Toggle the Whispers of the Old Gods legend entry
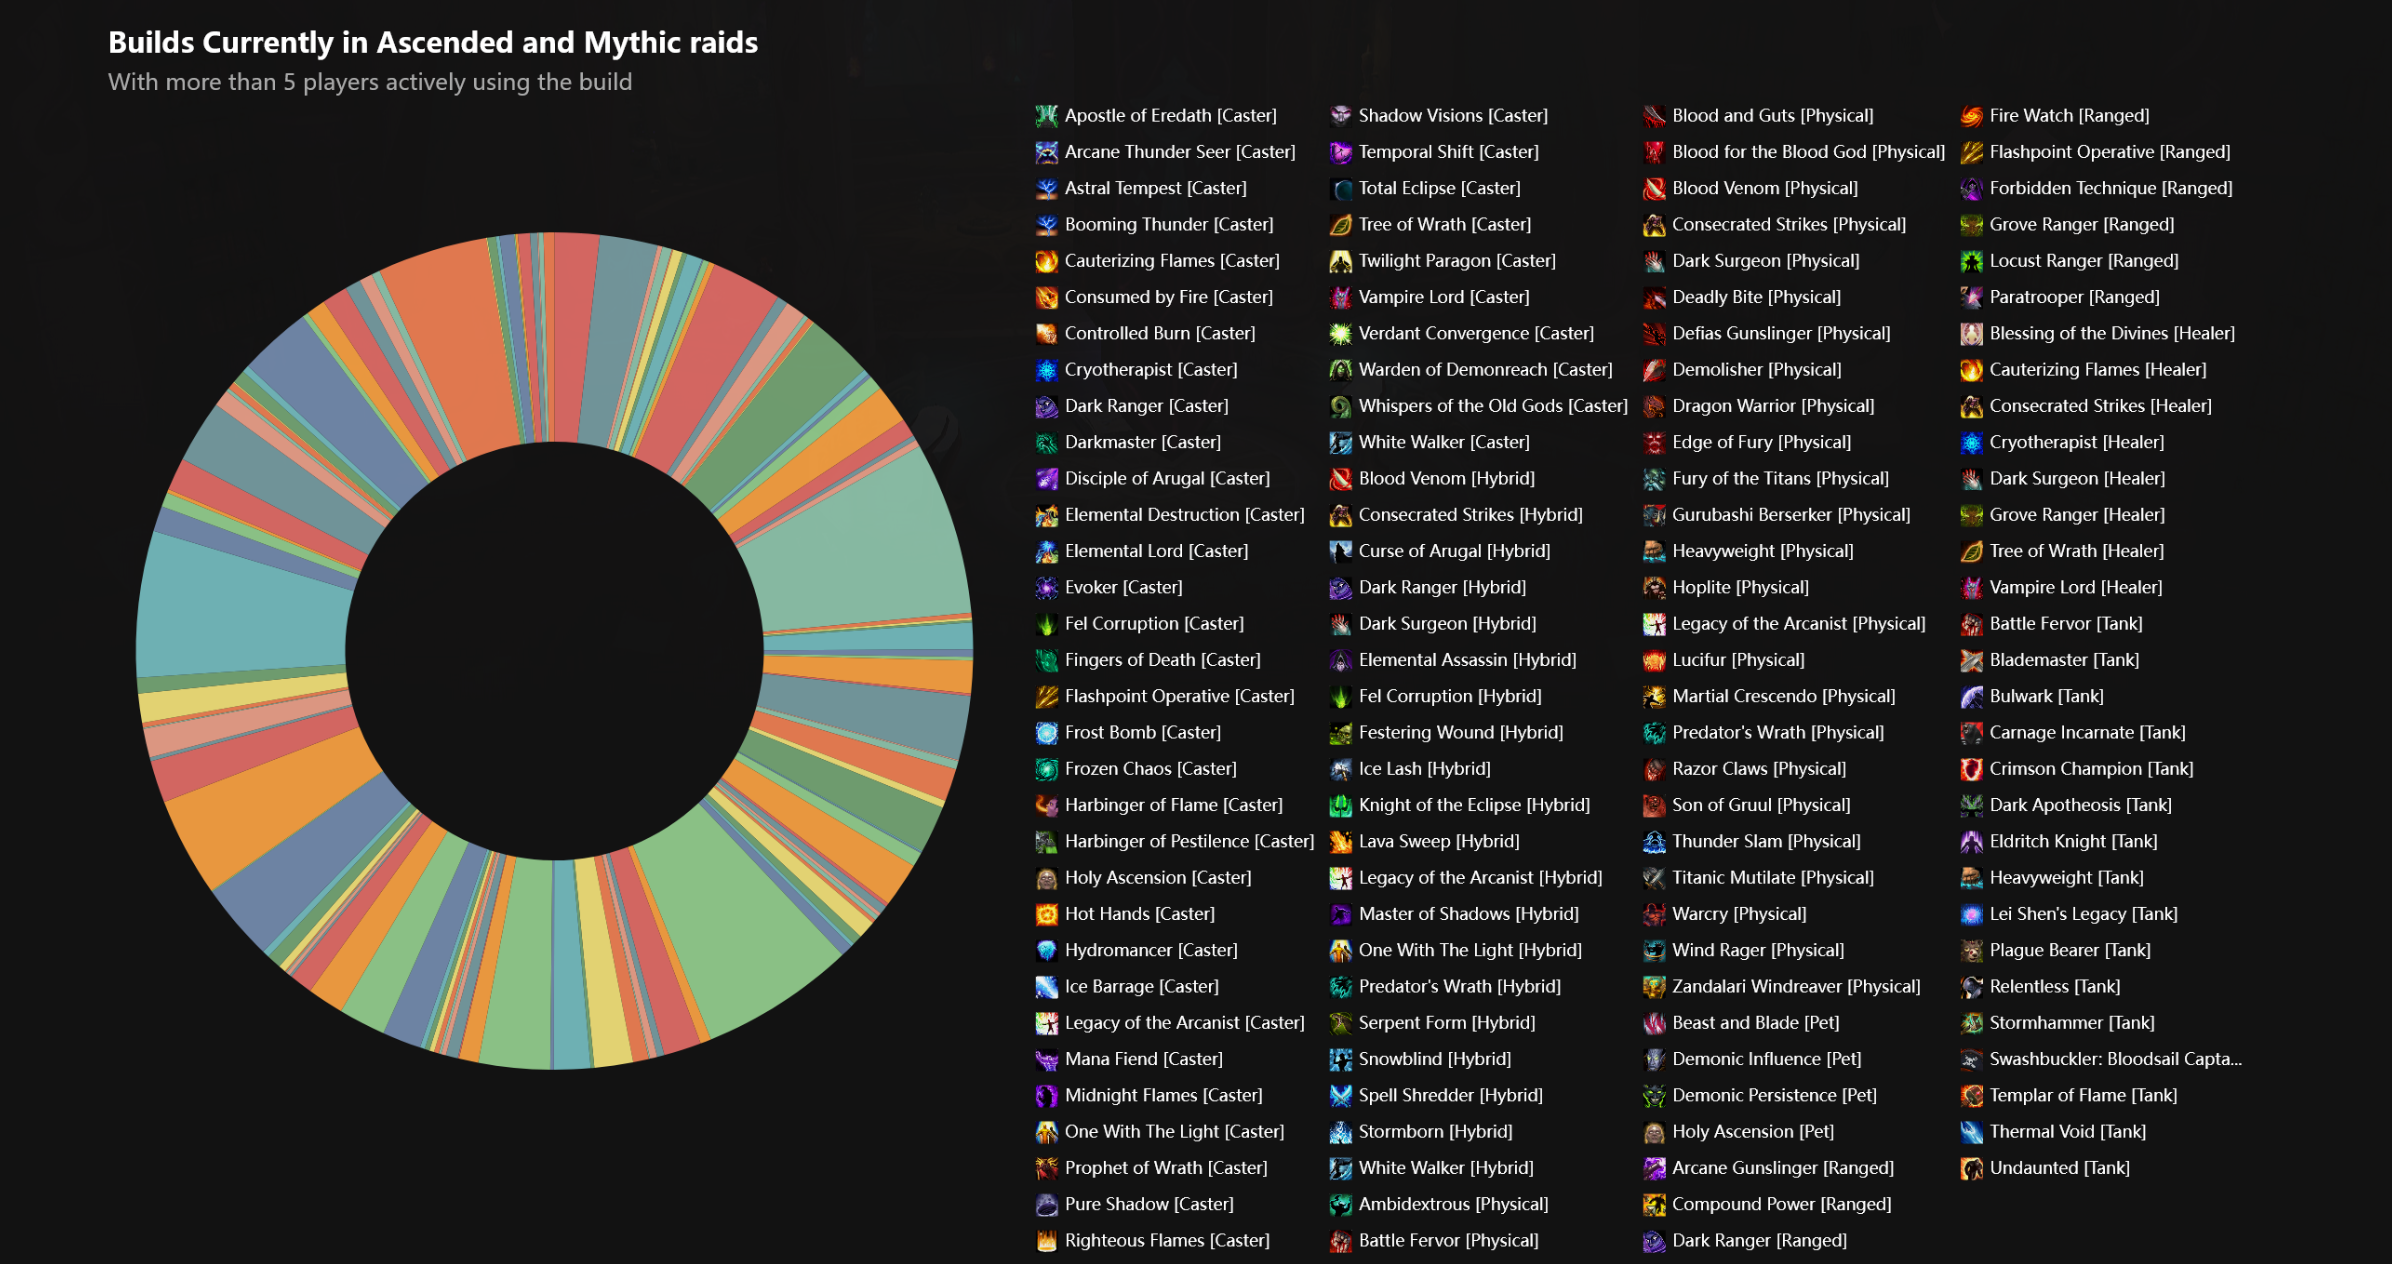 point(1478,406)
